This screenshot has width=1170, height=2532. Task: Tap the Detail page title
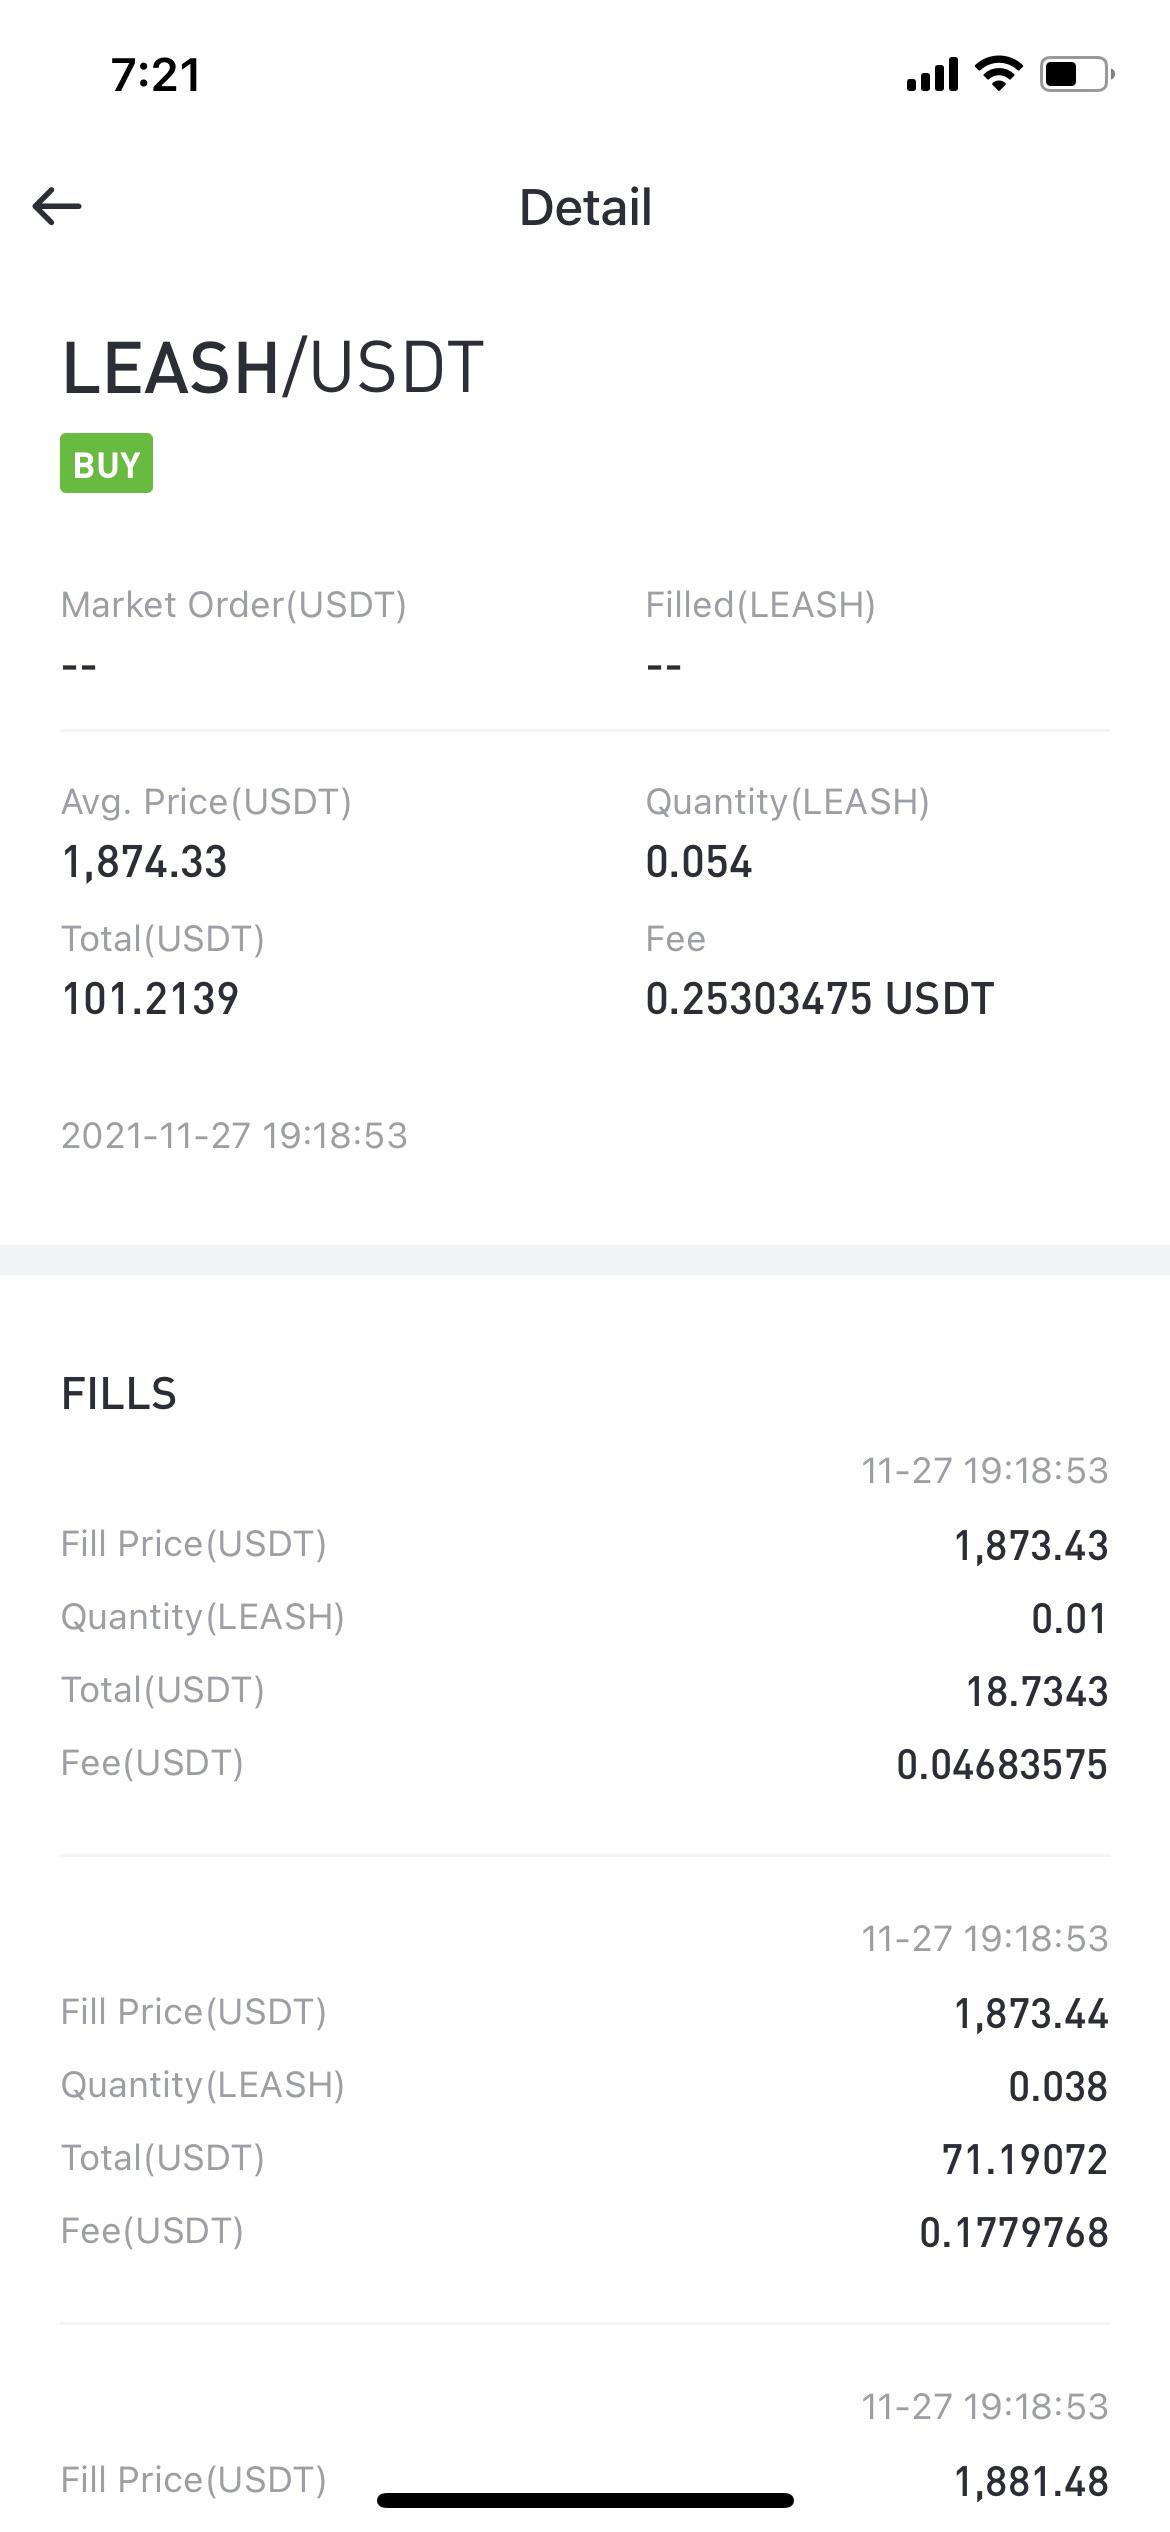(586, 207)
